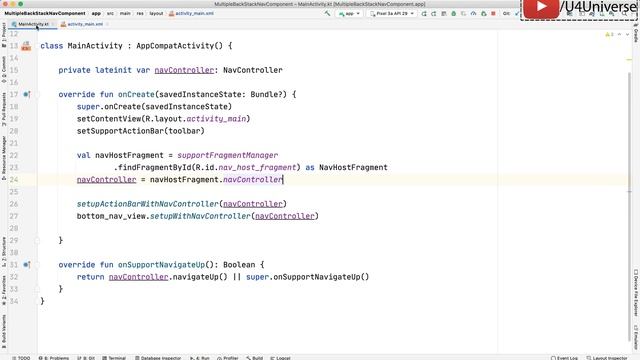640x360 pixels.
Task: Open the Run tool window at bottom
Action: (200, 358)
